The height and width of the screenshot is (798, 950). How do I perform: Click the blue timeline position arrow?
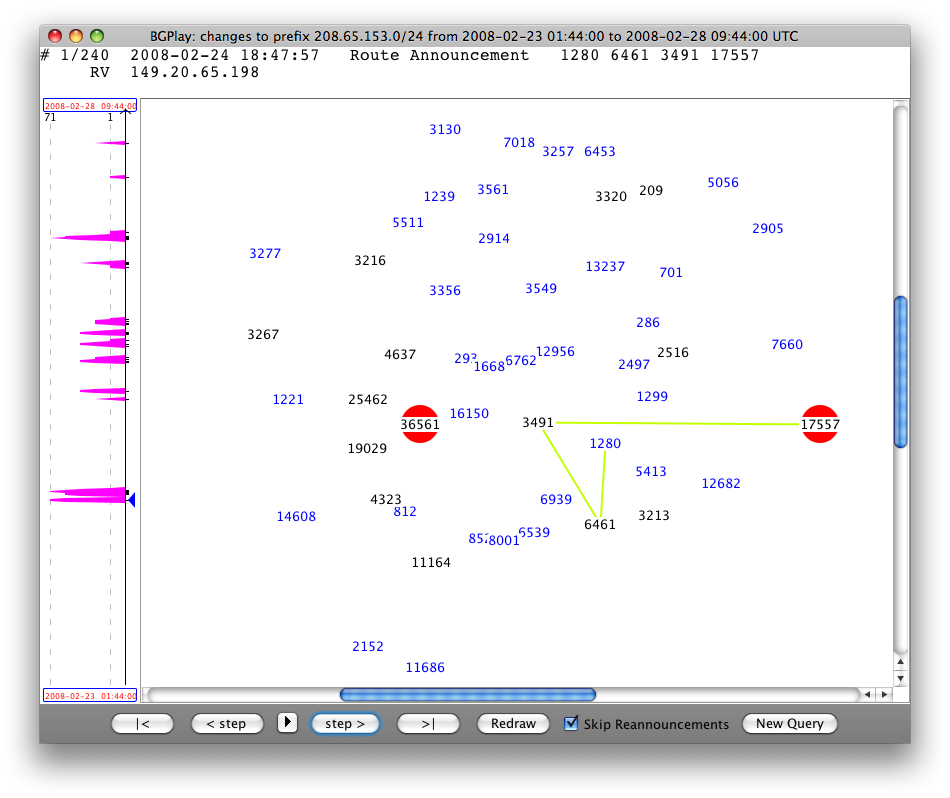(x=131, y=499)
